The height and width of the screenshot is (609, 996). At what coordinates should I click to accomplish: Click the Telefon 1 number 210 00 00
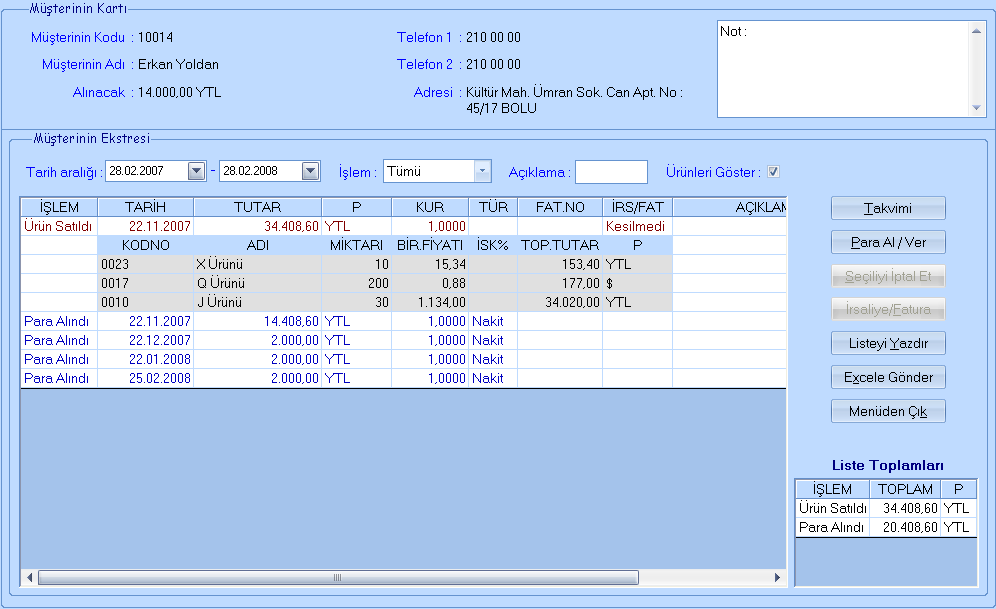click(494, 37)
